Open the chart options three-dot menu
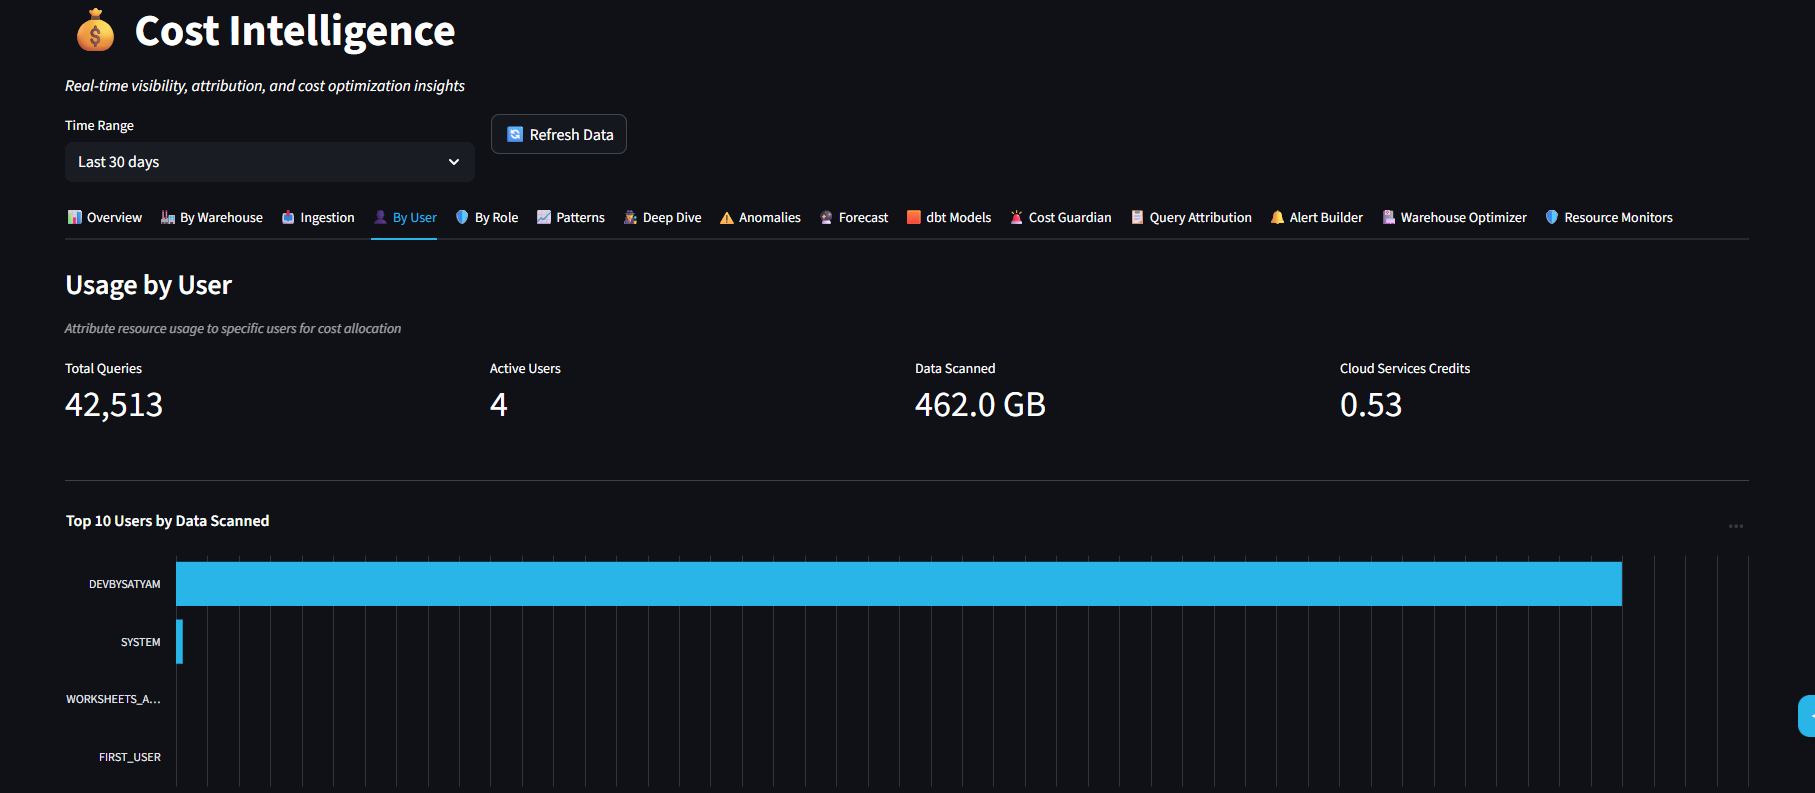This screenshot has height=793, width=1815. [1736, 526]
